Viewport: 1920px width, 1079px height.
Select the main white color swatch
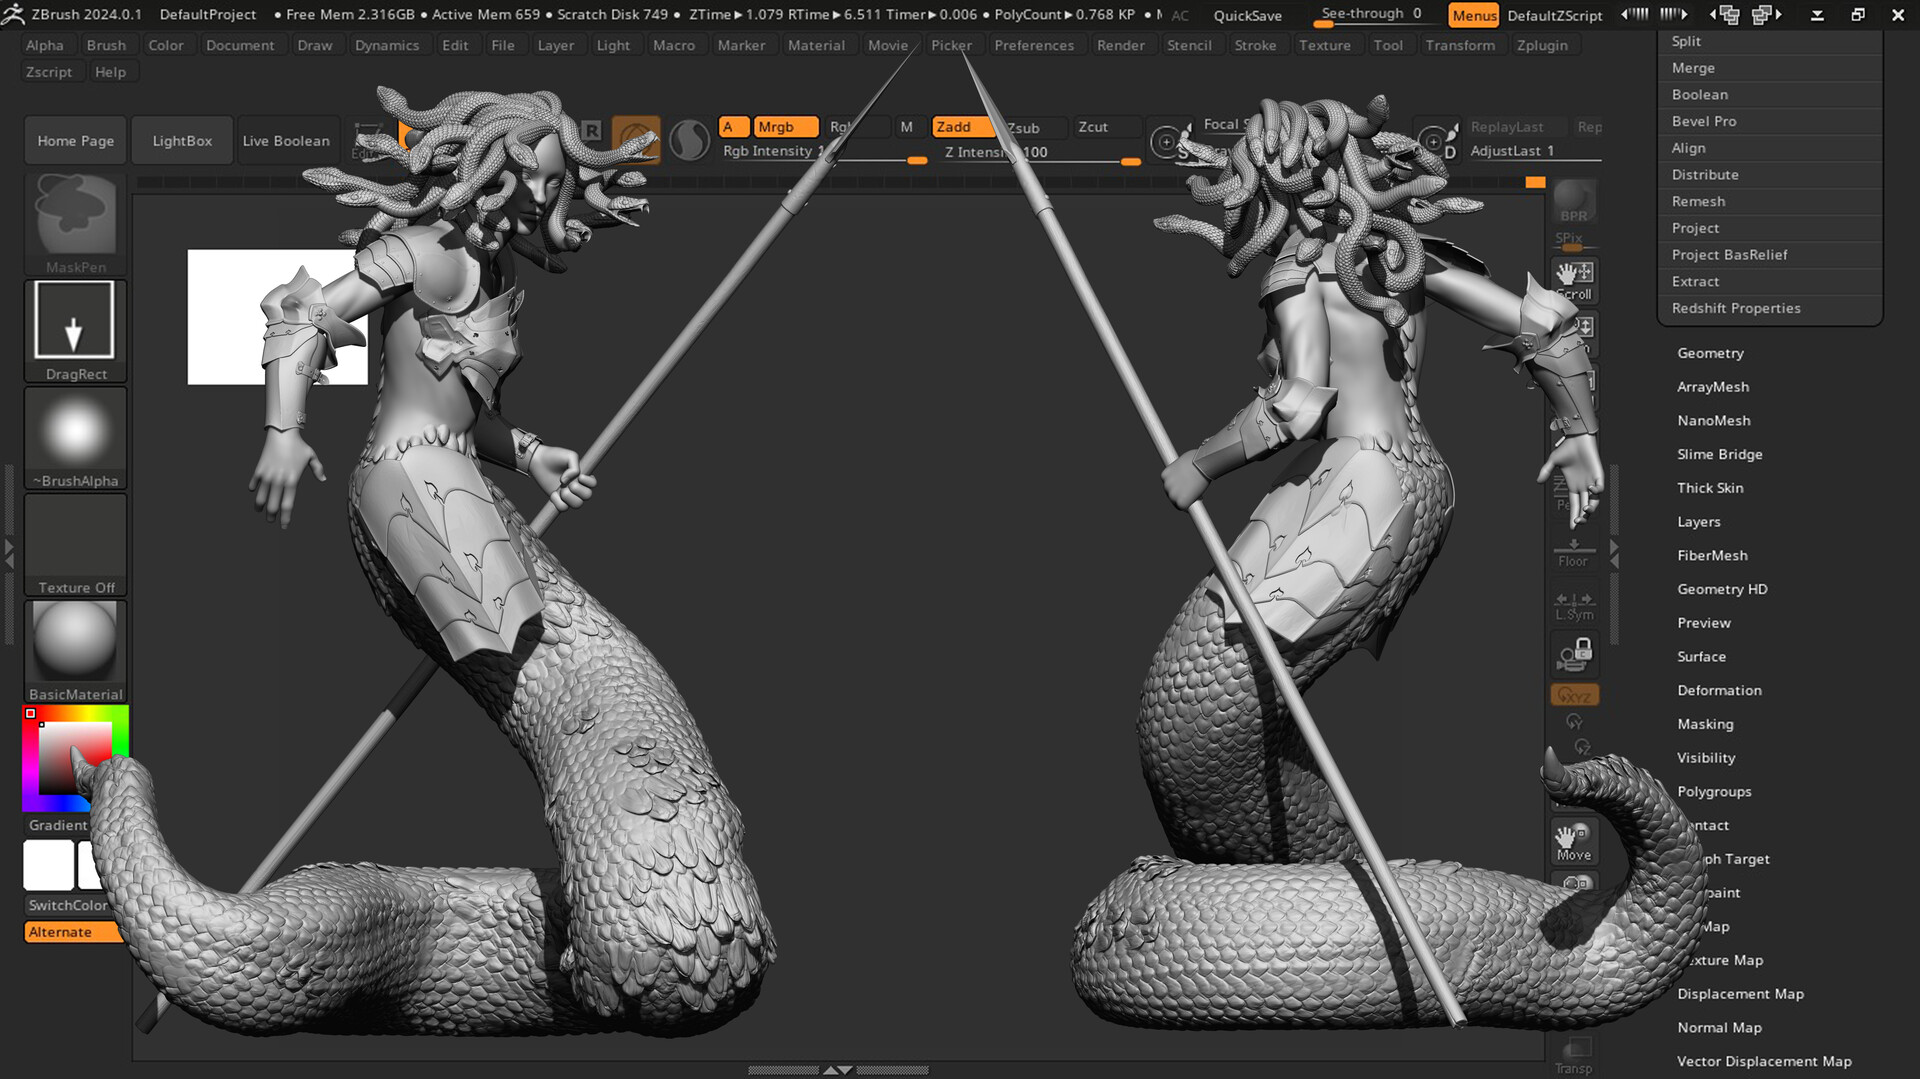[x=49, y=864]
